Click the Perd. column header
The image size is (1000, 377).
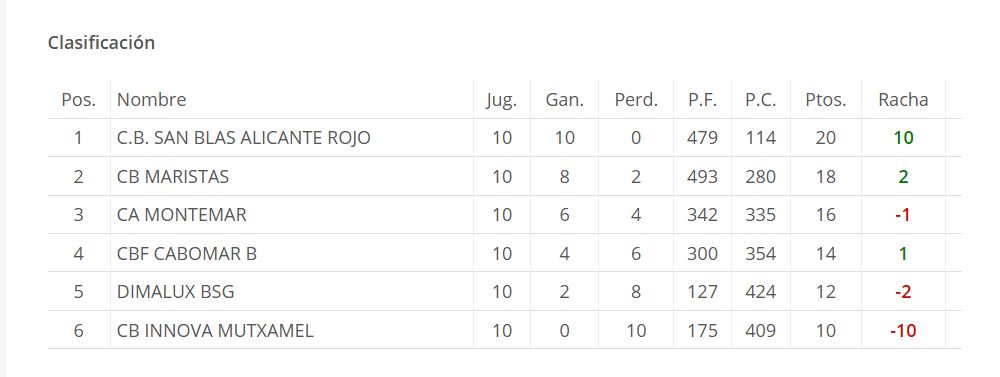click(x=636, y=100)
